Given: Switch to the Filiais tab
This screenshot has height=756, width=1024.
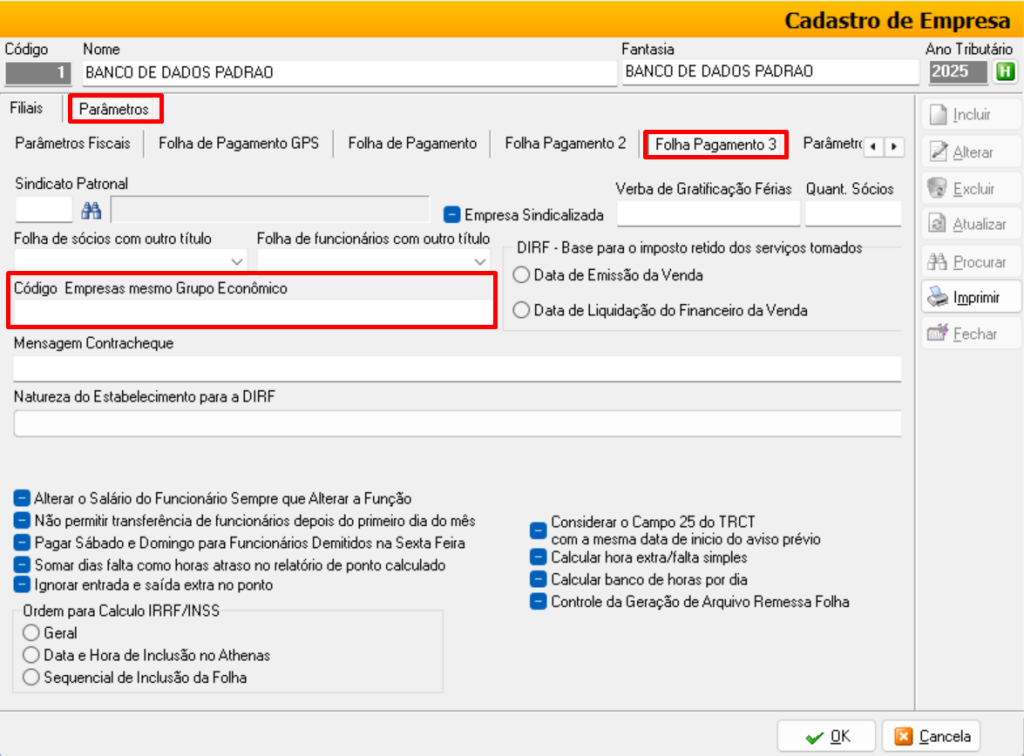Looking at the screenshot, I should (27, 107).
